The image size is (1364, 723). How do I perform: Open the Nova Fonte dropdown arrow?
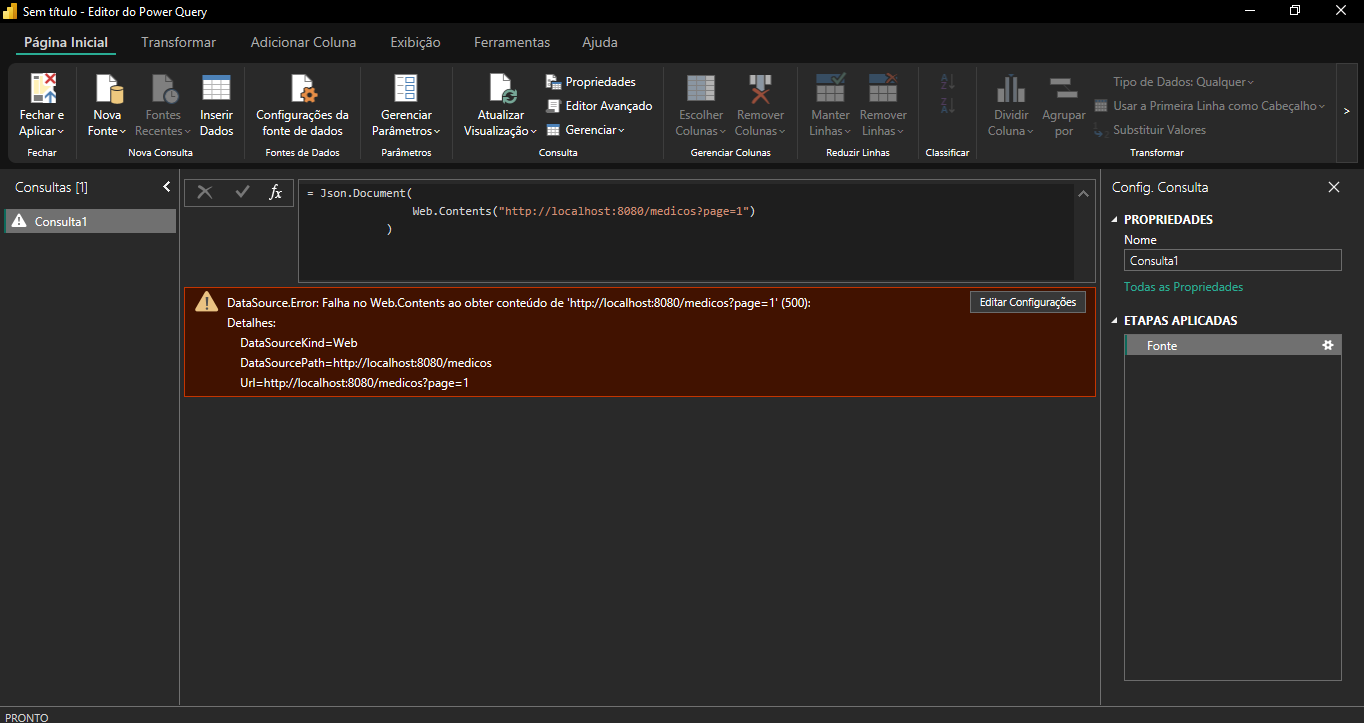(123, 132)
